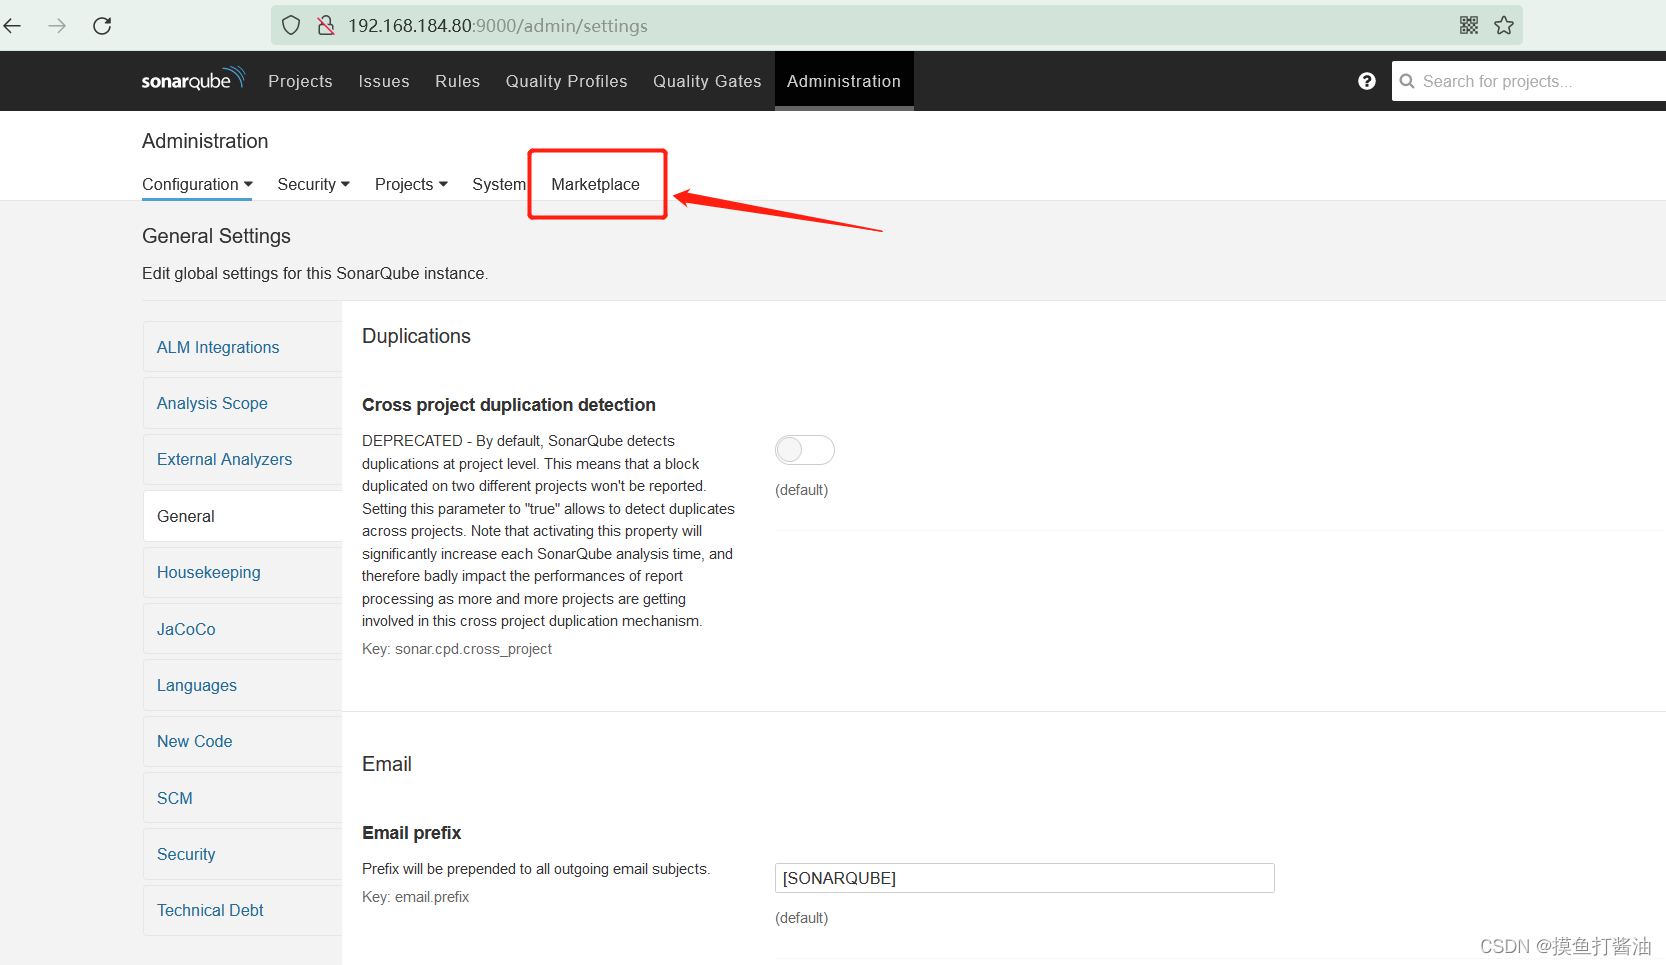Click the search magnifier icon
1666x965 pixels.
click(x=1407, y=81)
